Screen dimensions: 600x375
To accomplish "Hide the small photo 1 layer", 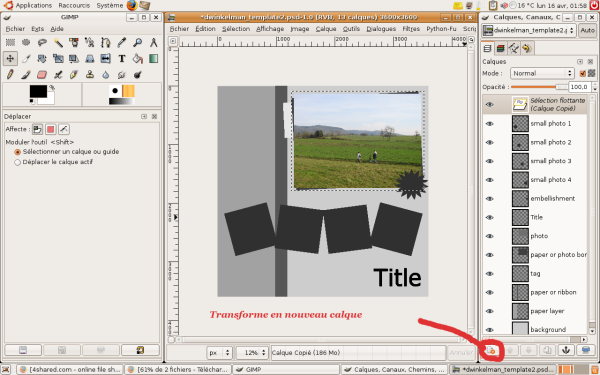I will tap(489, 124).
